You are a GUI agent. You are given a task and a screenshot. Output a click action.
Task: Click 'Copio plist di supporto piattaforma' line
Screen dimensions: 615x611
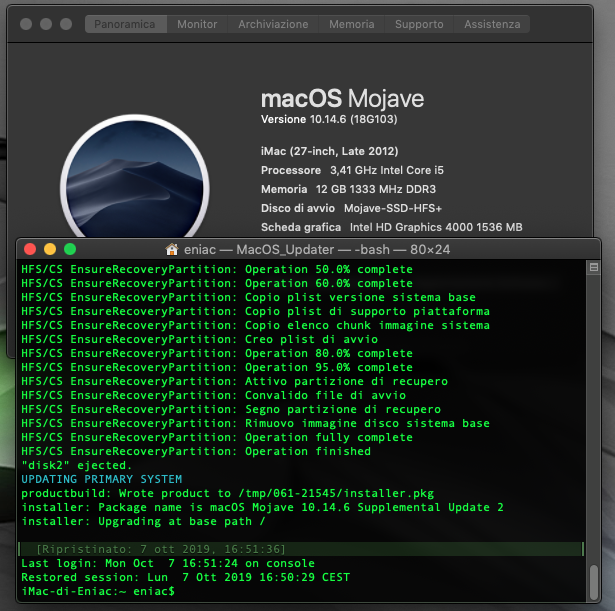click(255, 311)
